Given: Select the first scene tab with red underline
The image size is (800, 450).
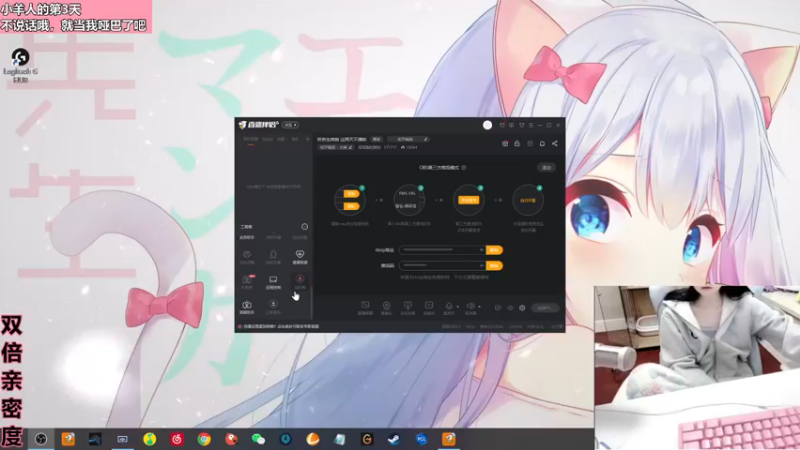Looking at the screenshot, I should (x=251, y=139).
